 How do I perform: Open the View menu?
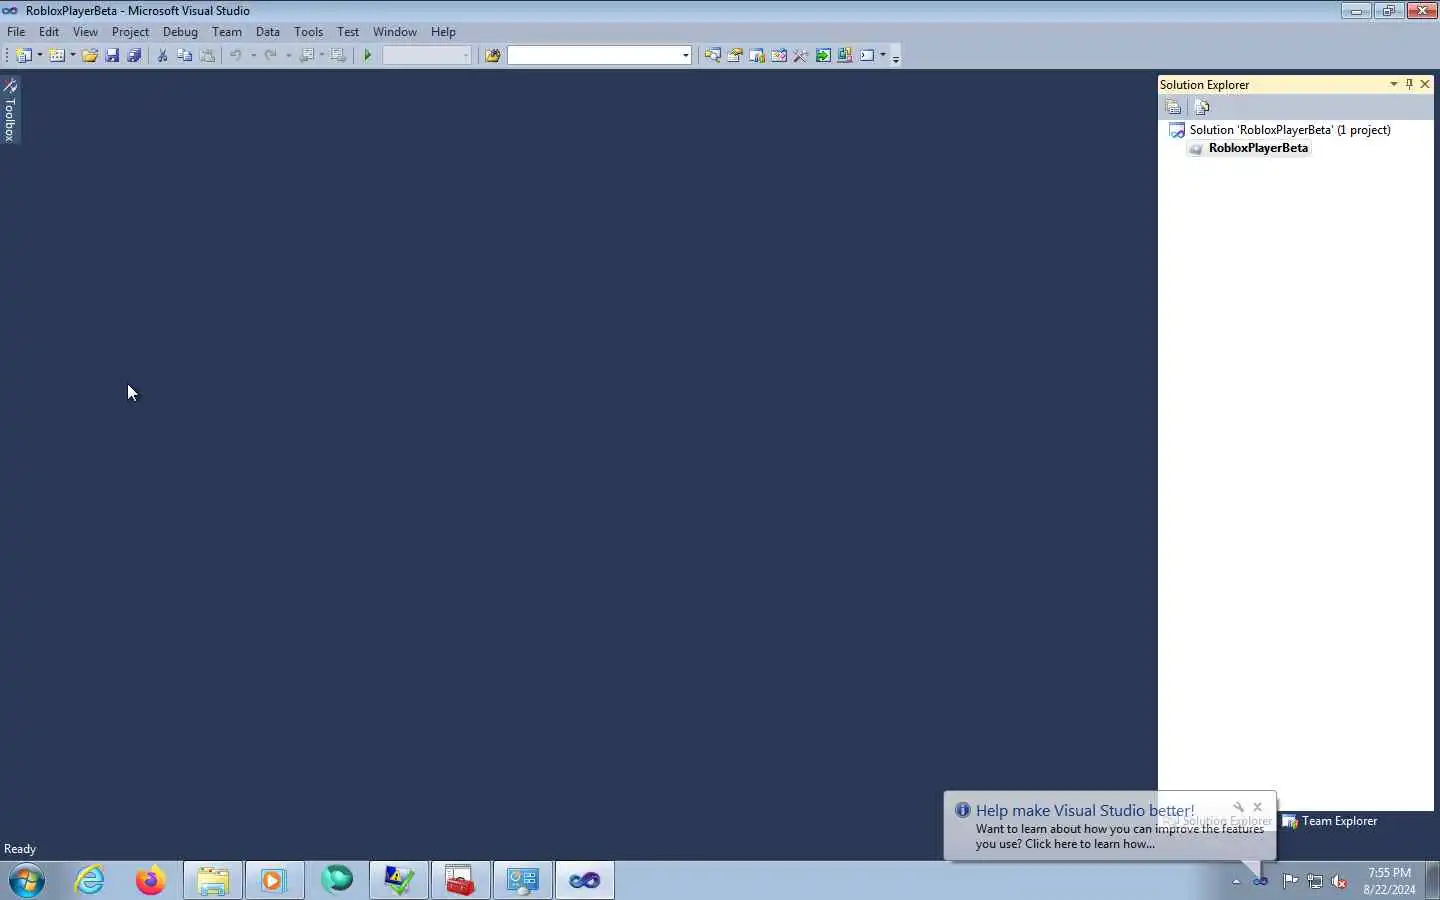85,32
